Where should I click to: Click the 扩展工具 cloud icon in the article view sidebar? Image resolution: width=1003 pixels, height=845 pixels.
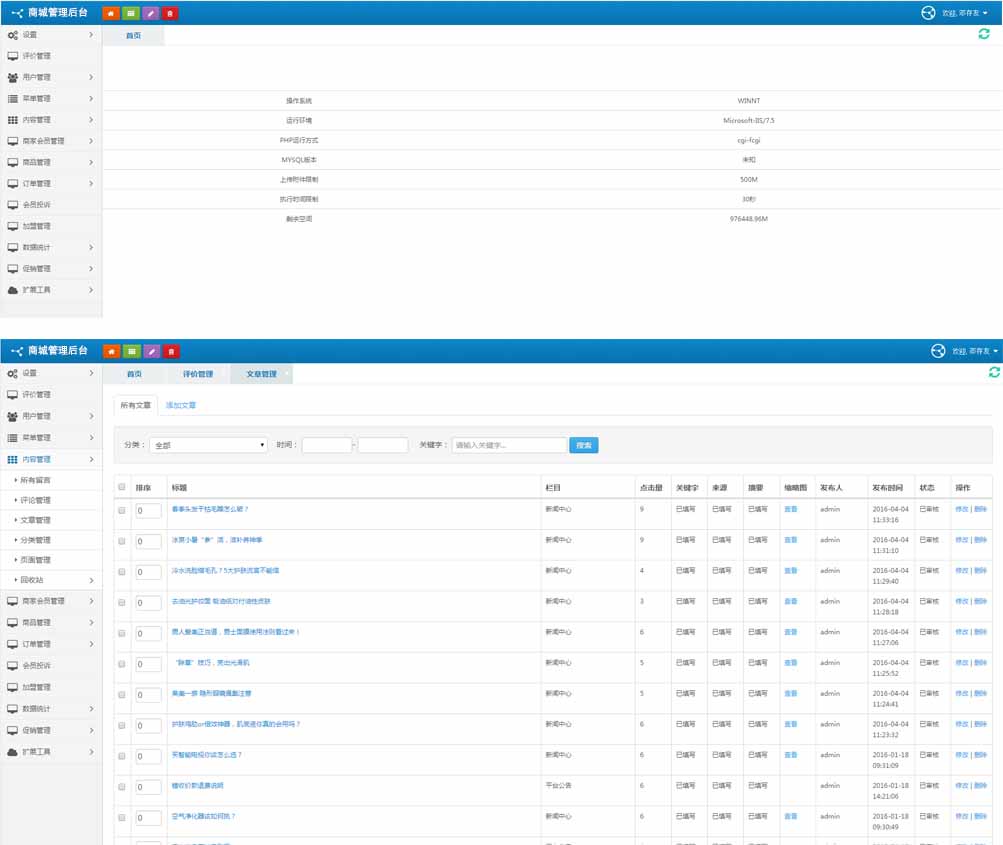pos(12,751)
